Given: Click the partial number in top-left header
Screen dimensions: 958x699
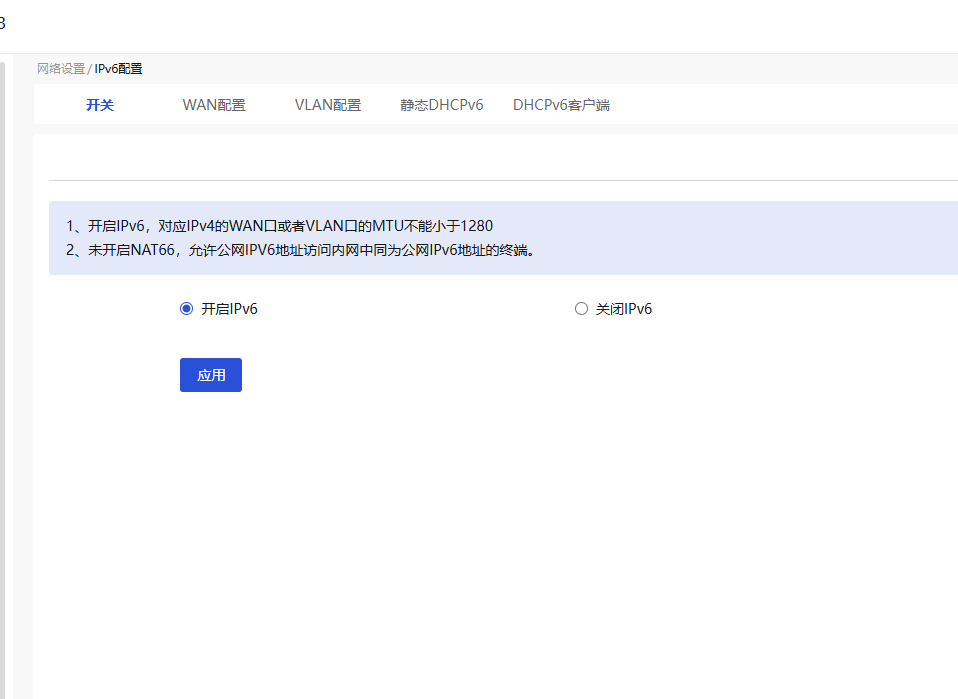Looking at the screenshot, I should (2, 23).
